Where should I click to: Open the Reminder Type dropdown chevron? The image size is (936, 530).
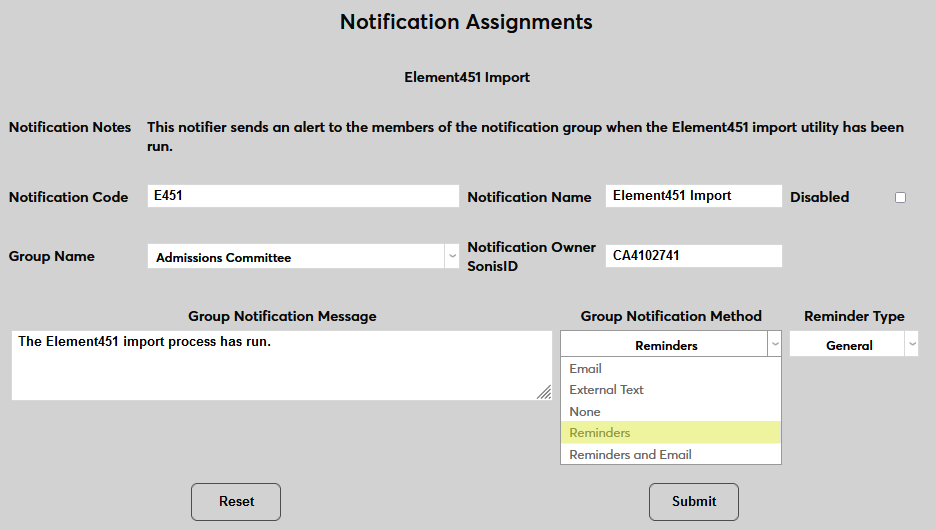(911, 345)
